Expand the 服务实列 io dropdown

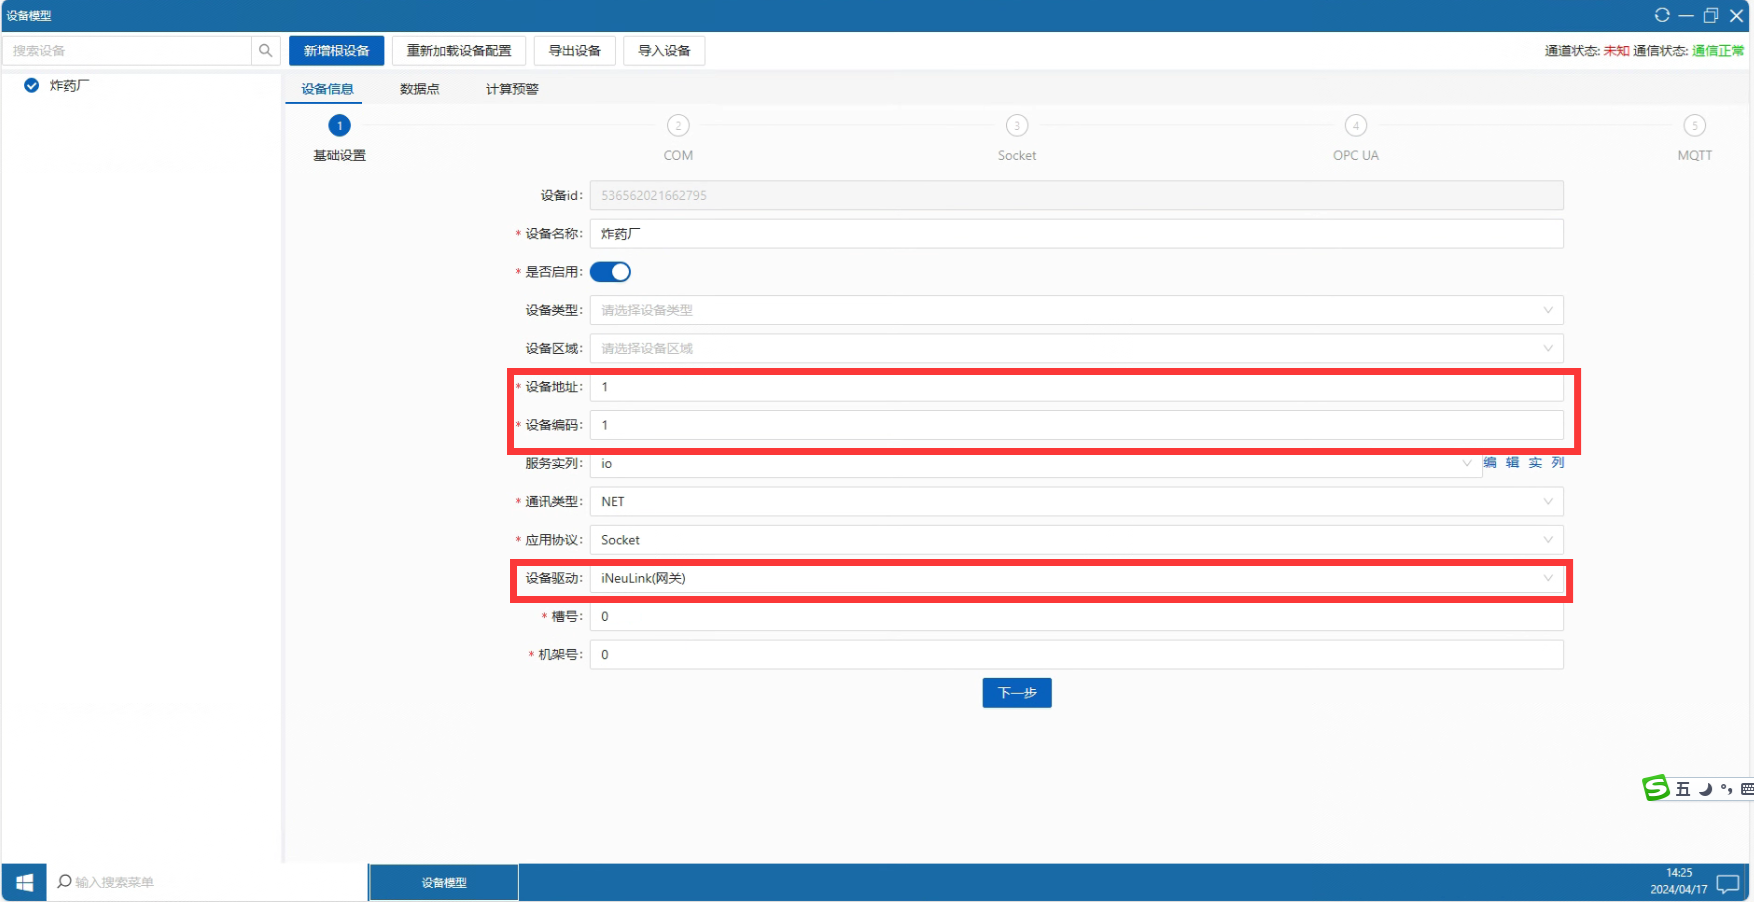pyautogui.click(x=1035, y=463)
